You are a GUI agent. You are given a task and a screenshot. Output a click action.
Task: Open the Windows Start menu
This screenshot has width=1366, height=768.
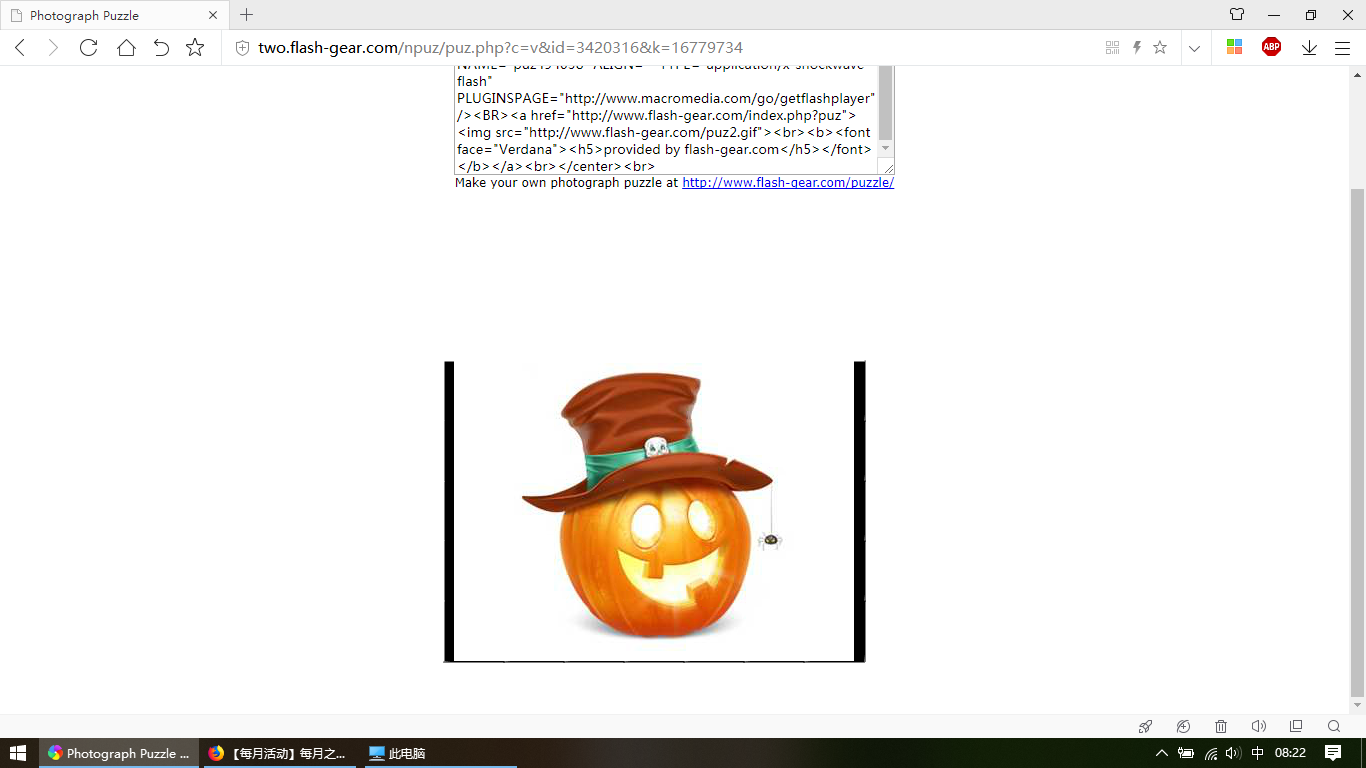pyautogui.click(x=19, y=753)
